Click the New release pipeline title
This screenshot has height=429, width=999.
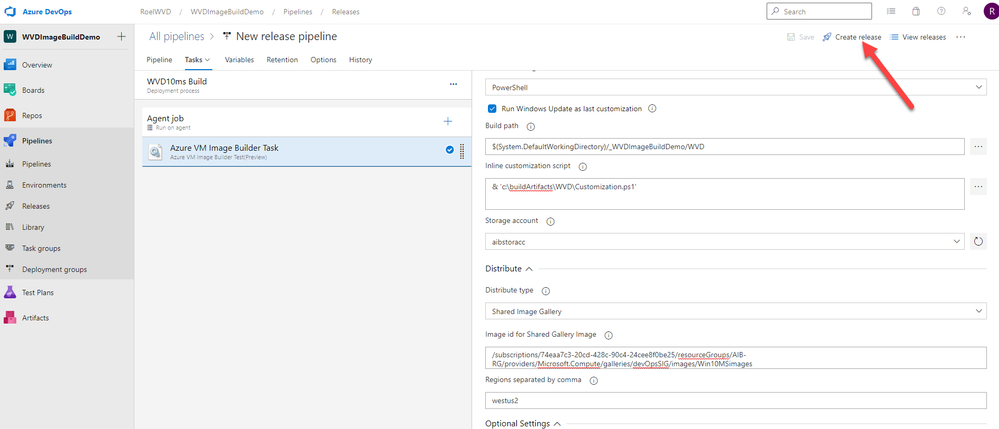coord(286,37)
